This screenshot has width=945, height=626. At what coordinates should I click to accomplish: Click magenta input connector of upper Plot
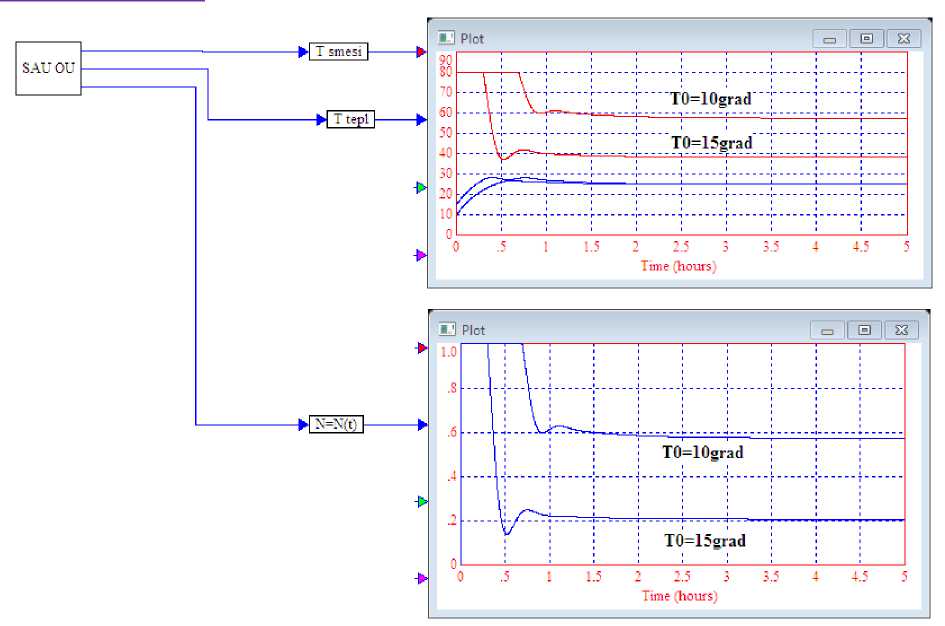pos(421,255)
